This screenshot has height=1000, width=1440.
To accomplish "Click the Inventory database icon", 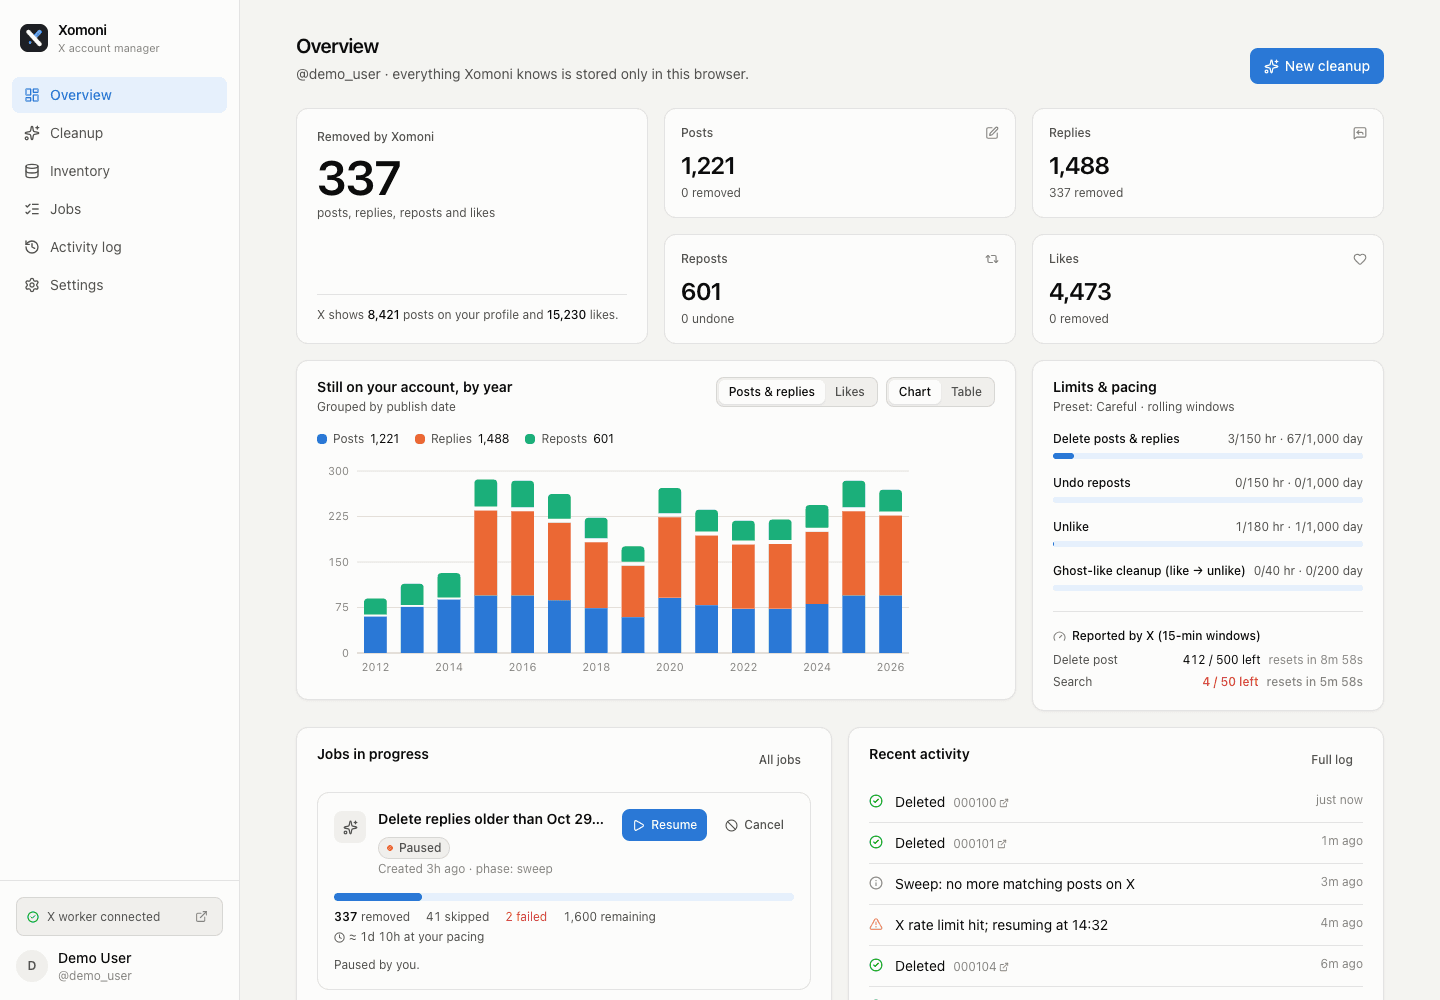I will point(32,171).
